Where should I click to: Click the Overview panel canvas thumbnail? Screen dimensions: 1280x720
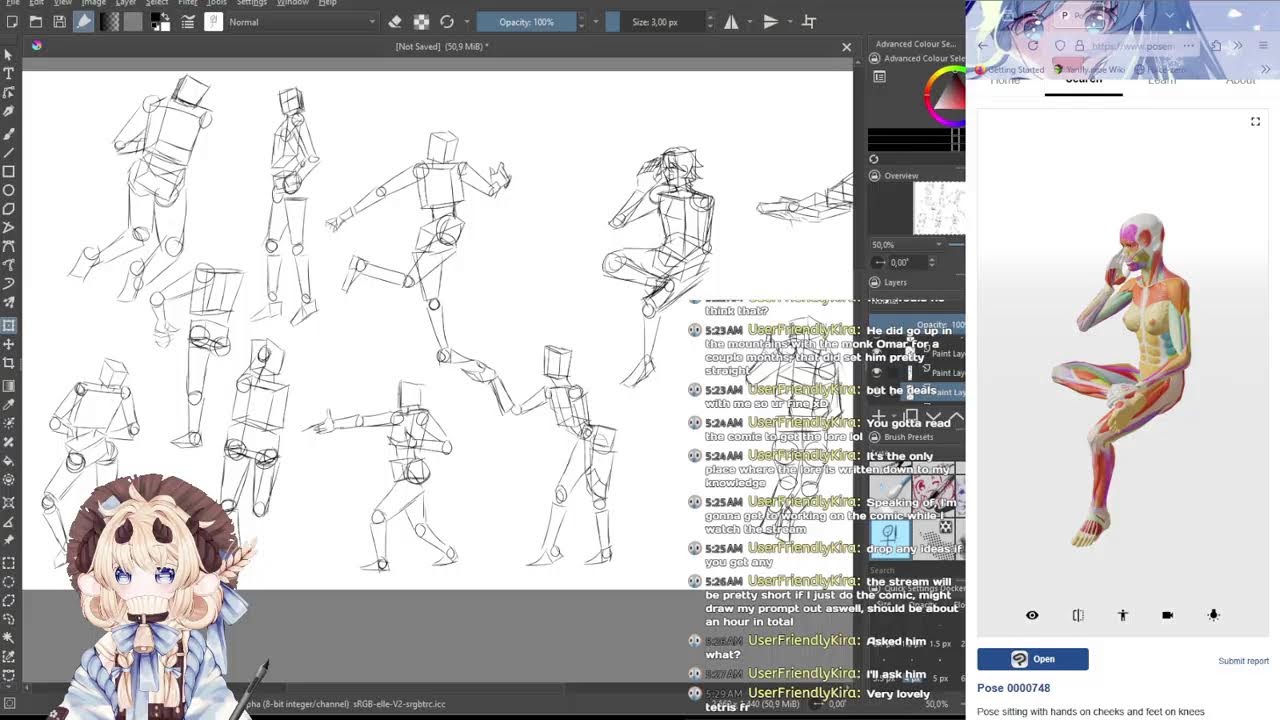[940, 208]
